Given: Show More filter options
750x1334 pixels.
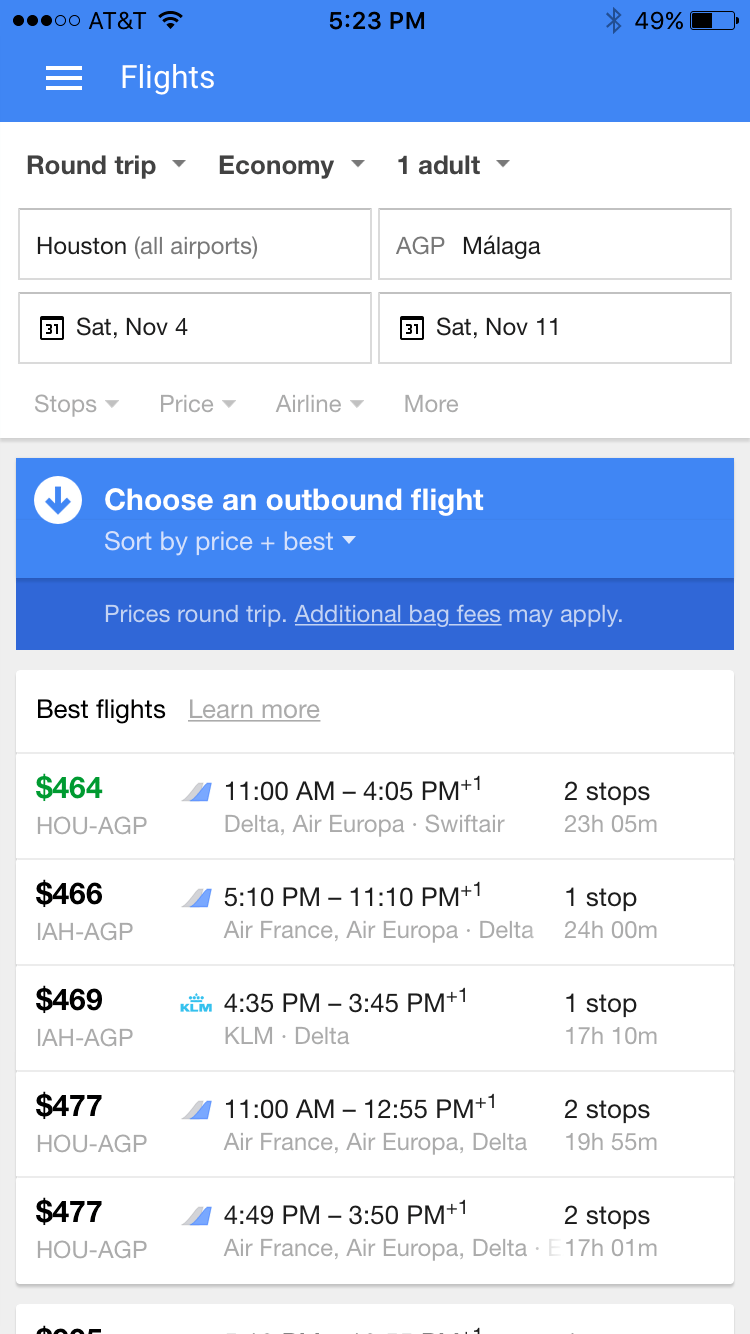Looking at the screenshot, I should click(x=431, y=404).
